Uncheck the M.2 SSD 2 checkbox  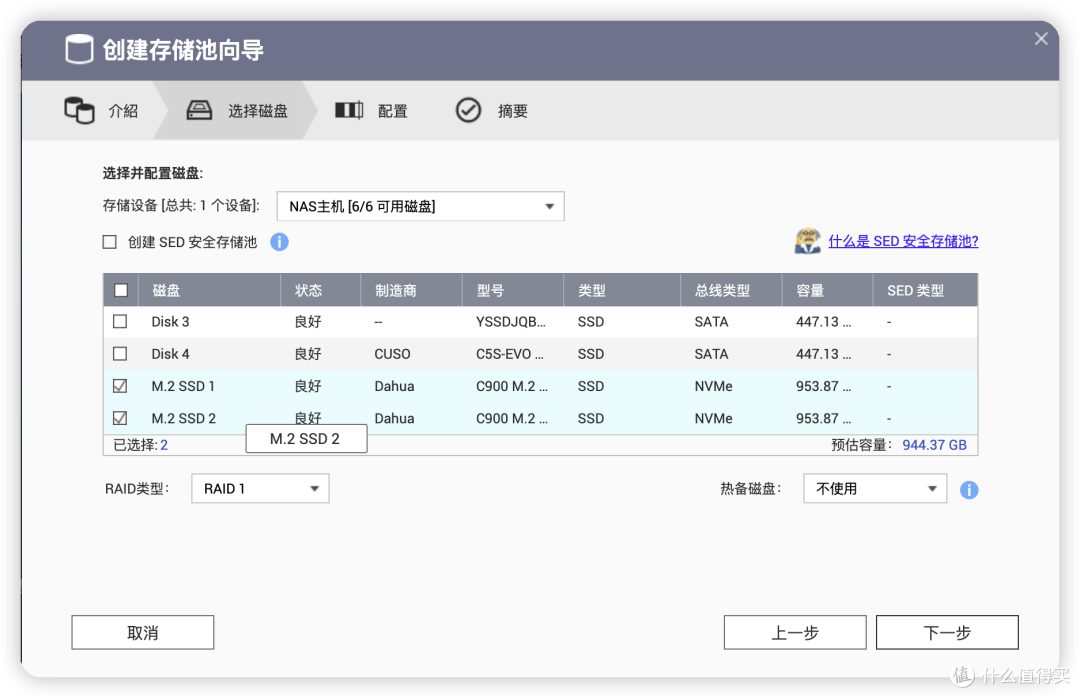tap(120, 418)
